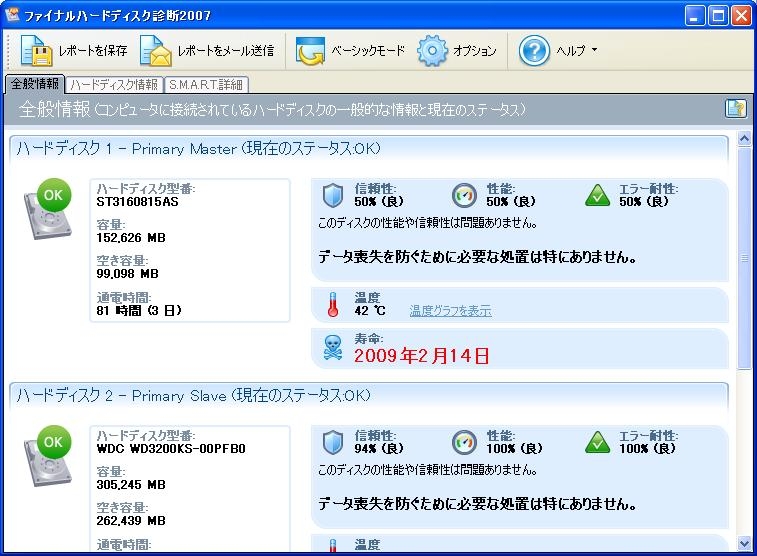The height and width of the screenshot is (556, 757).
Task: Click the 信頼性 shield icon showing 94%
Action: [x=333, y=443]
